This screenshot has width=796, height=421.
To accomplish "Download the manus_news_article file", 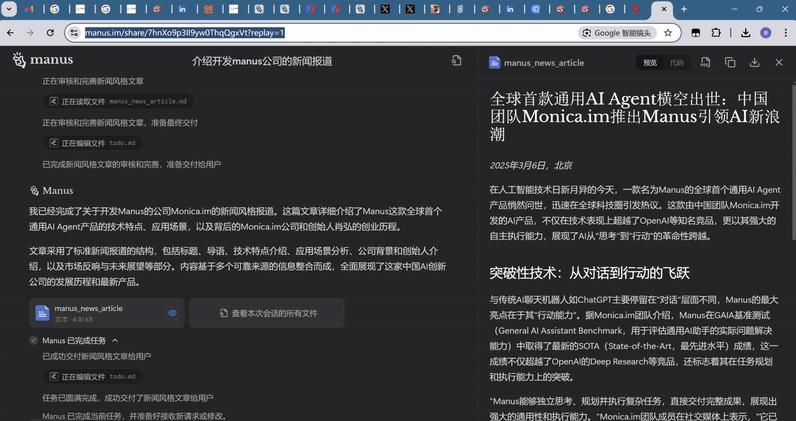I will click(x=754, y=62).
